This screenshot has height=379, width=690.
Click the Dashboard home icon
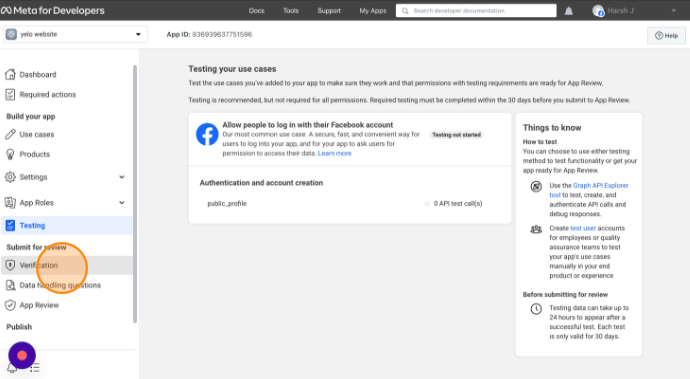tap(10, 74)
